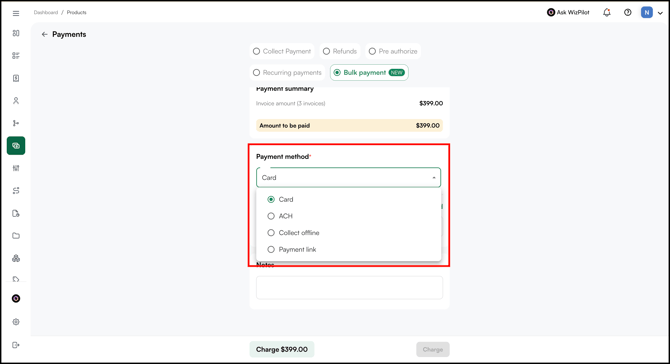Open the hamburger menu in the sidebar
Viewport: 670px width, 364px height.
point(16,13)
